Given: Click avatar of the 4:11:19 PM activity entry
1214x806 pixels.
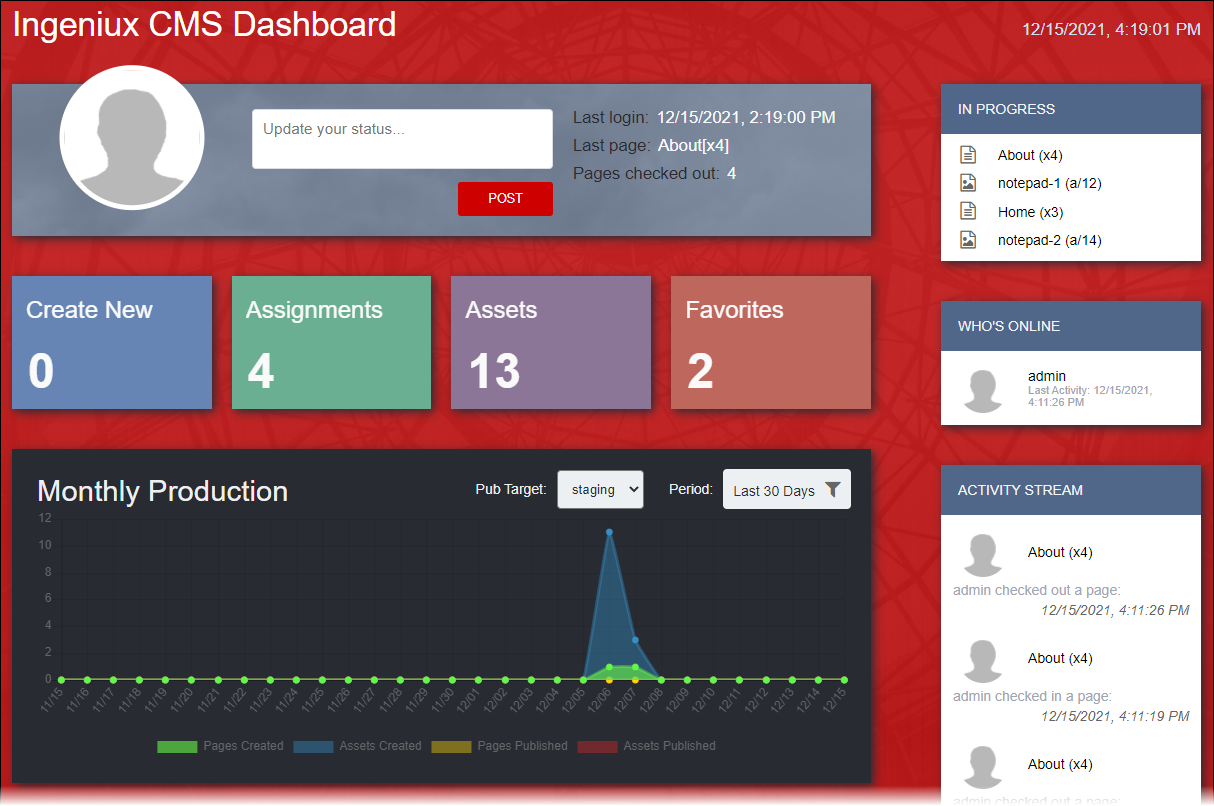Looking at the screenshot, I should coord(983,661).
